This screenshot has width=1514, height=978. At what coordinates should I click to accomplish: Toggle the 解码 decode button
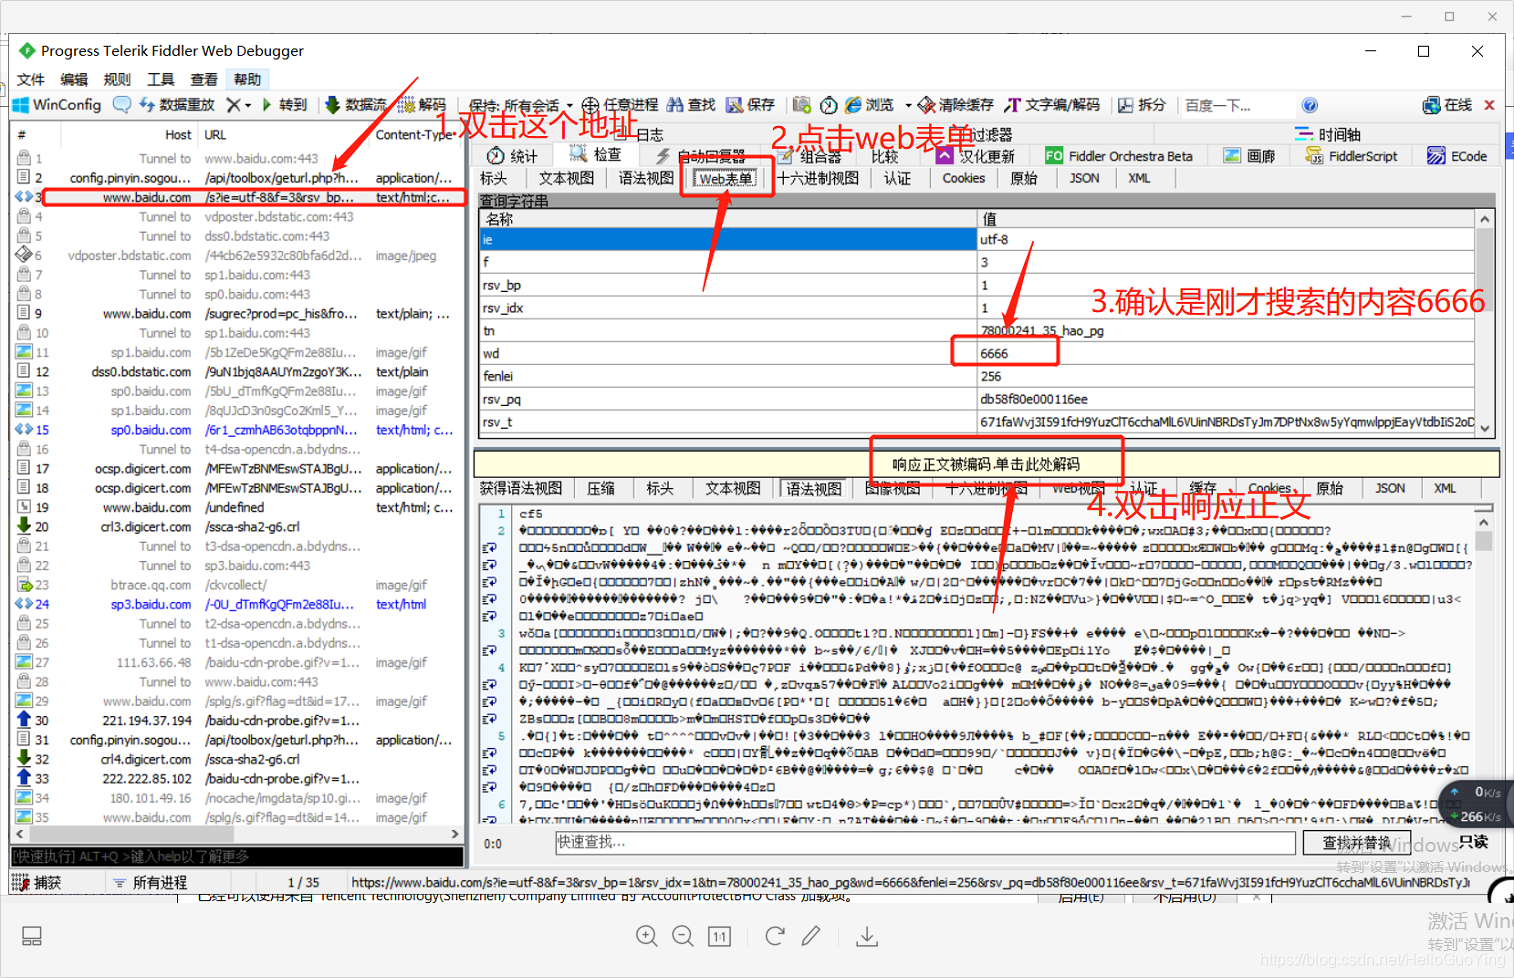422,105
